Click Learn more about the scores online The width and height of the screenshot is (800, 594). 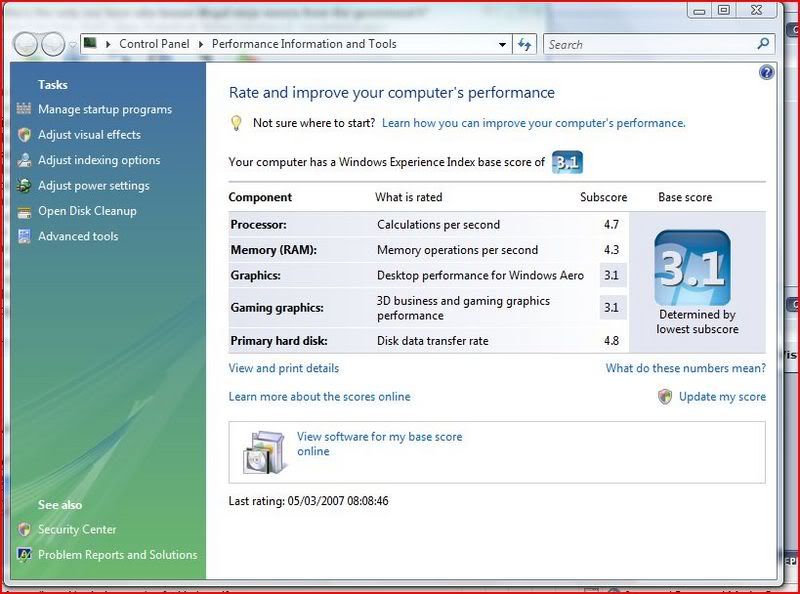pos(319,397)
